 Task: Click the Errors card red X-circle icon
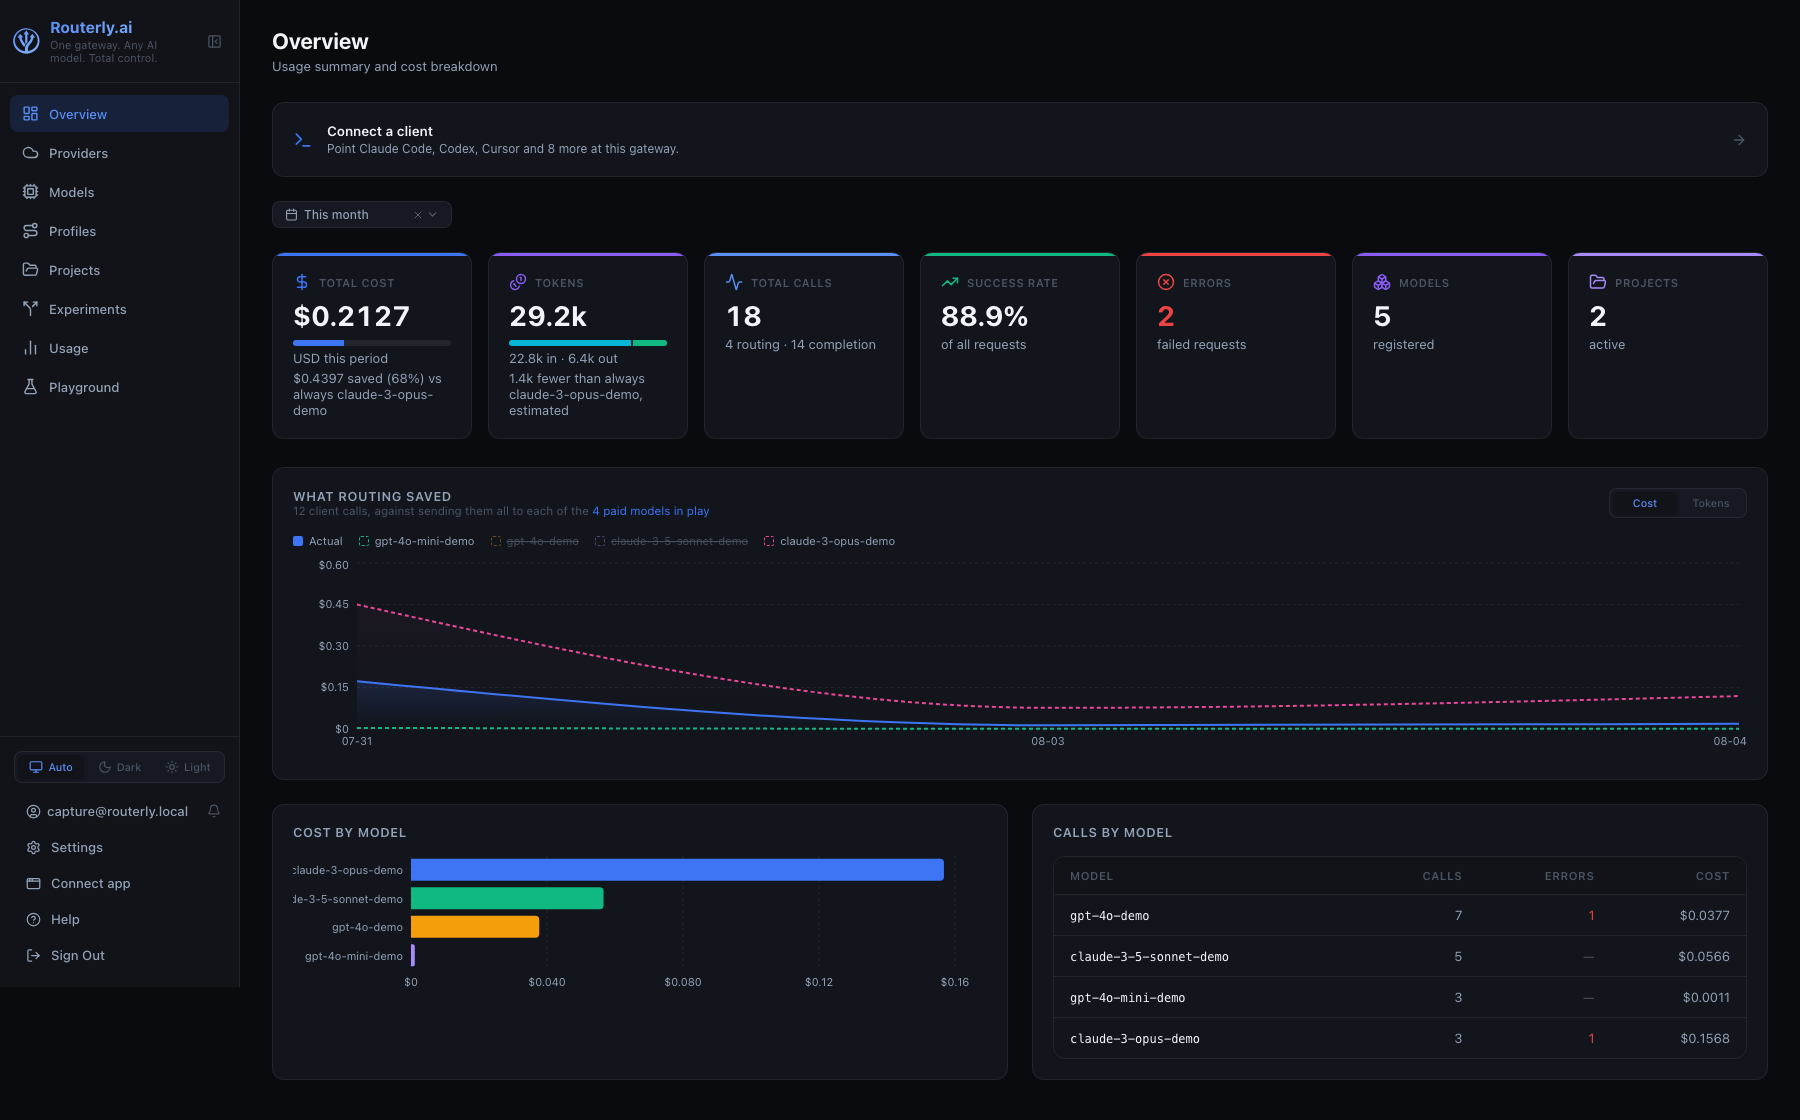click(1166, 282)
